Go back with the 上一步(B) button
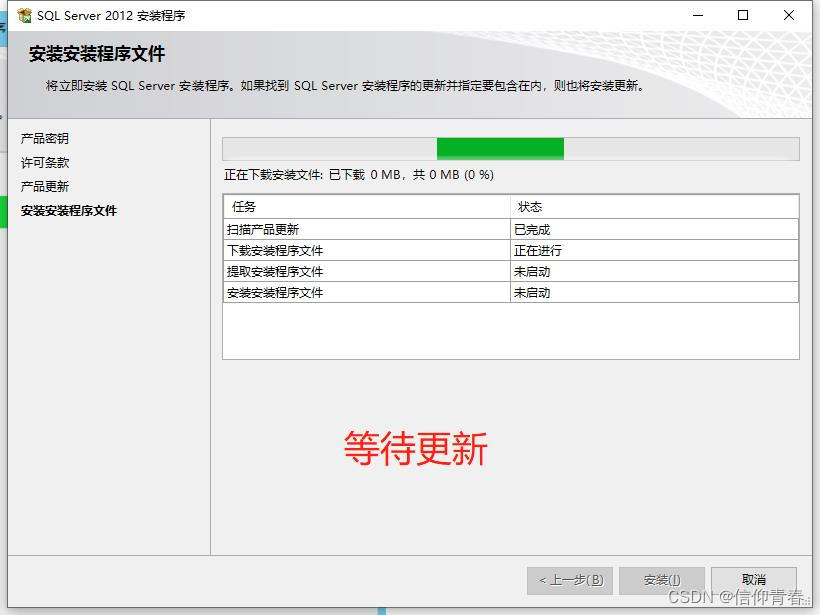This screenshot has width=820, height=615. [570, 580]
